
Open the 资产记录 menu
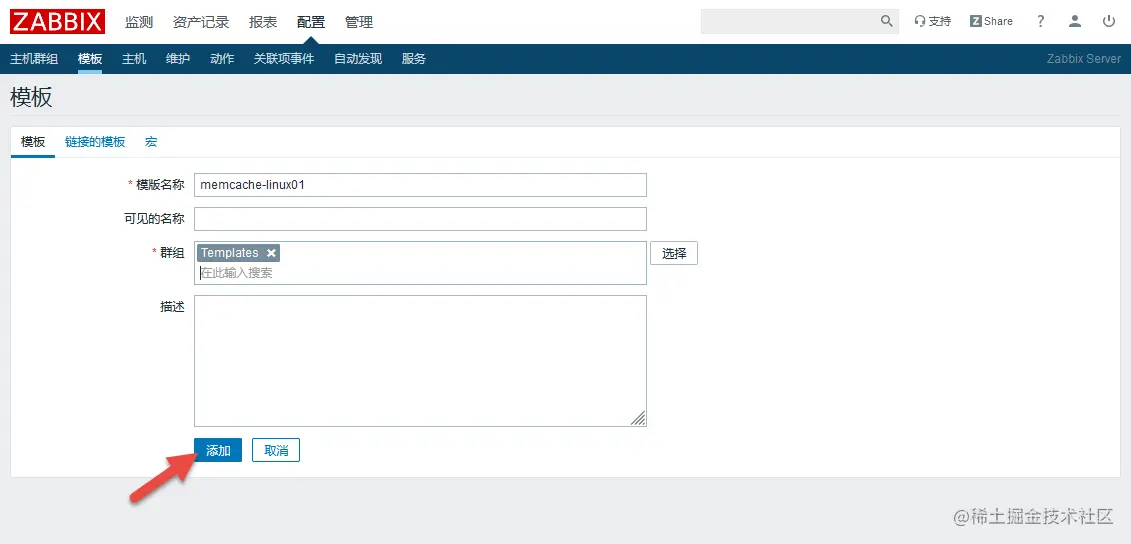click(201, 22)
